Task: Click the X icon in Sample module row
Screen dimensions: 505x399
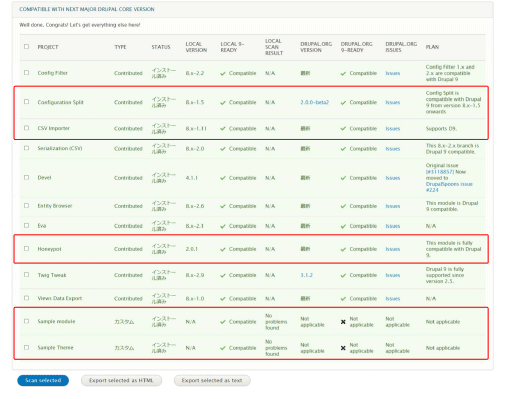Action: [x=343, y=322]
